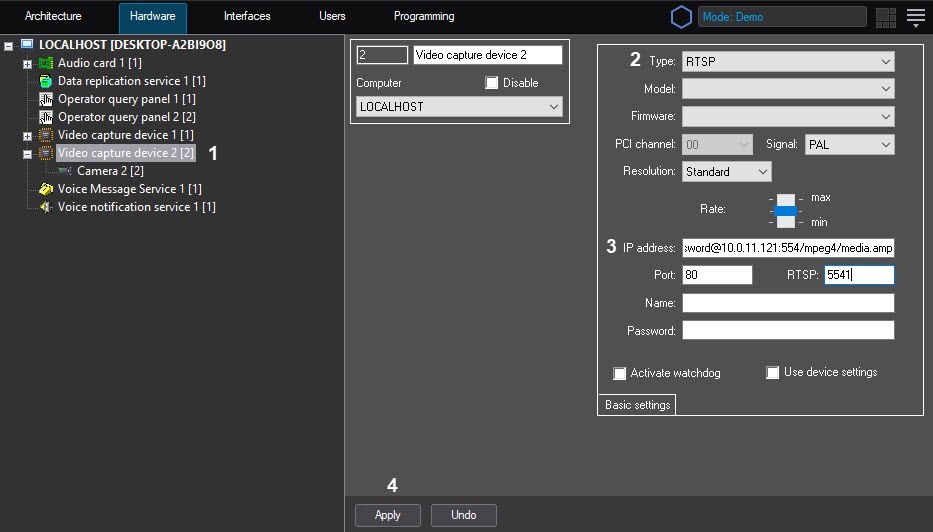Screen dimensions: 933x532
Task: Enable the Activate watchdog checkbox
Action: click(620, 373)
